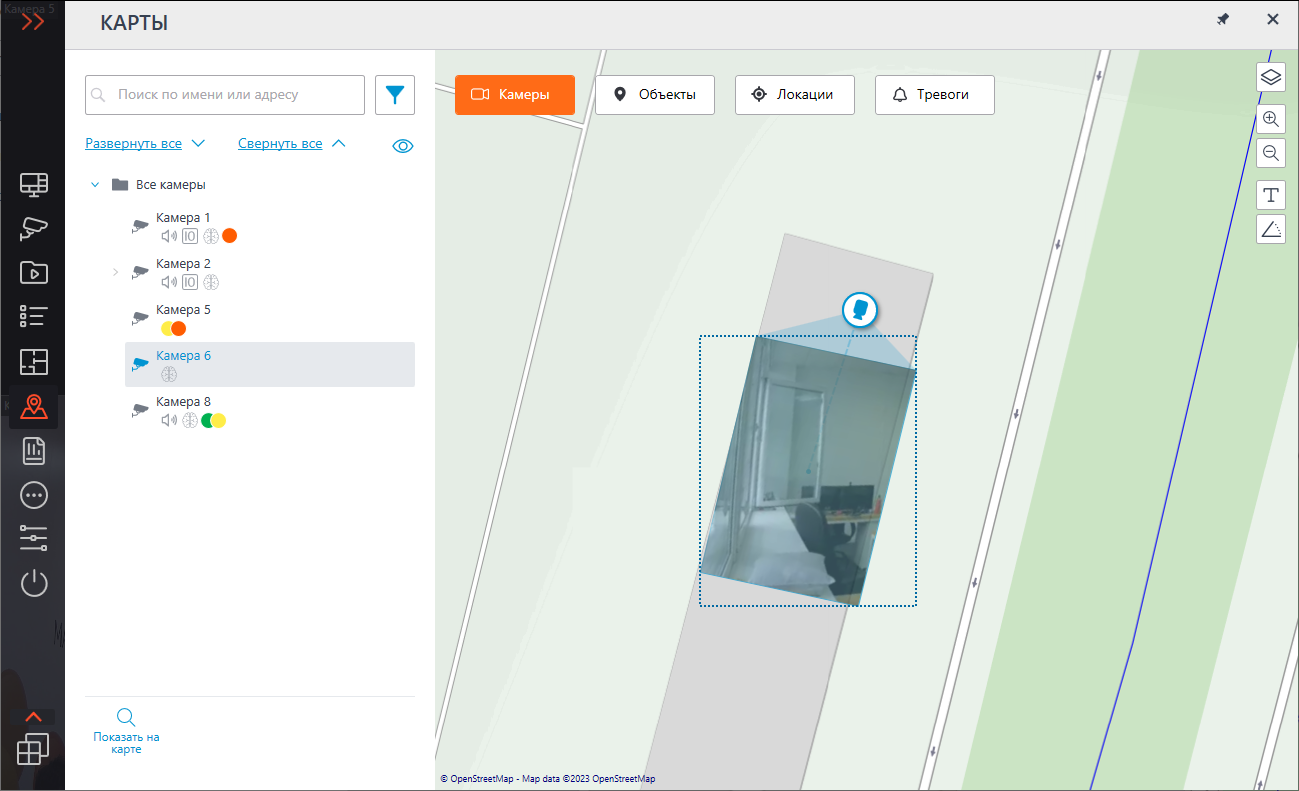The image size is (1299, 791).
Task: Select the maps pin icon in sidebar
Action: click(x=34, y=407)
